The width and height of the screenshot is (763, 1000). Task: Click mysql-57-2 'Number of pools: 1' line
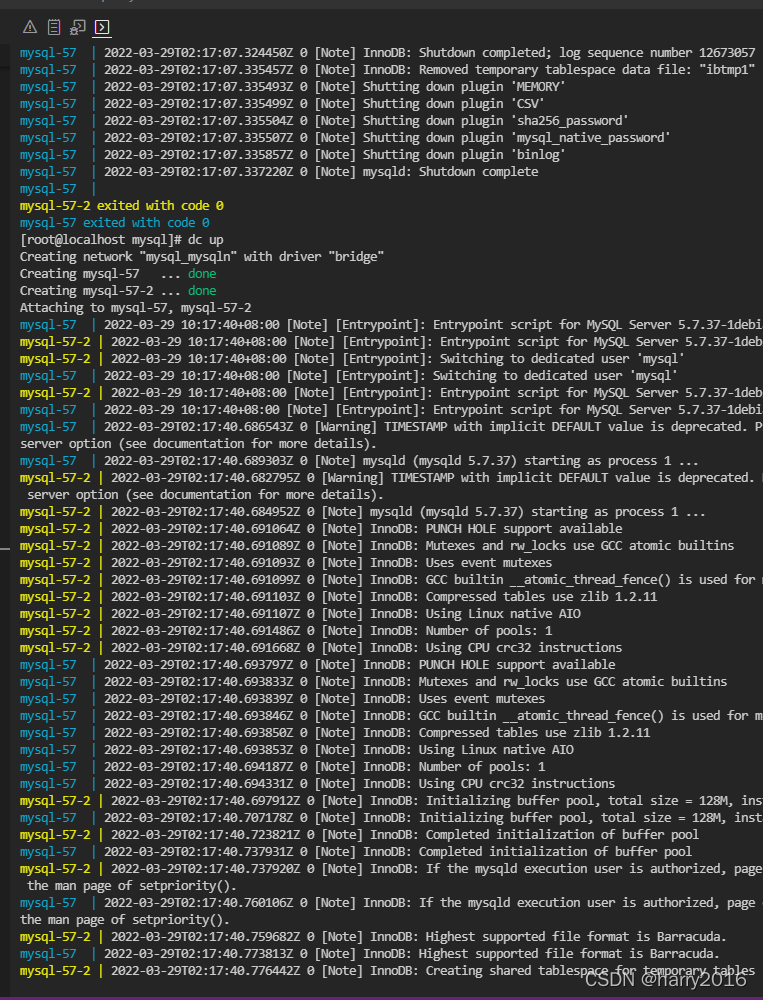click(286, 631)
